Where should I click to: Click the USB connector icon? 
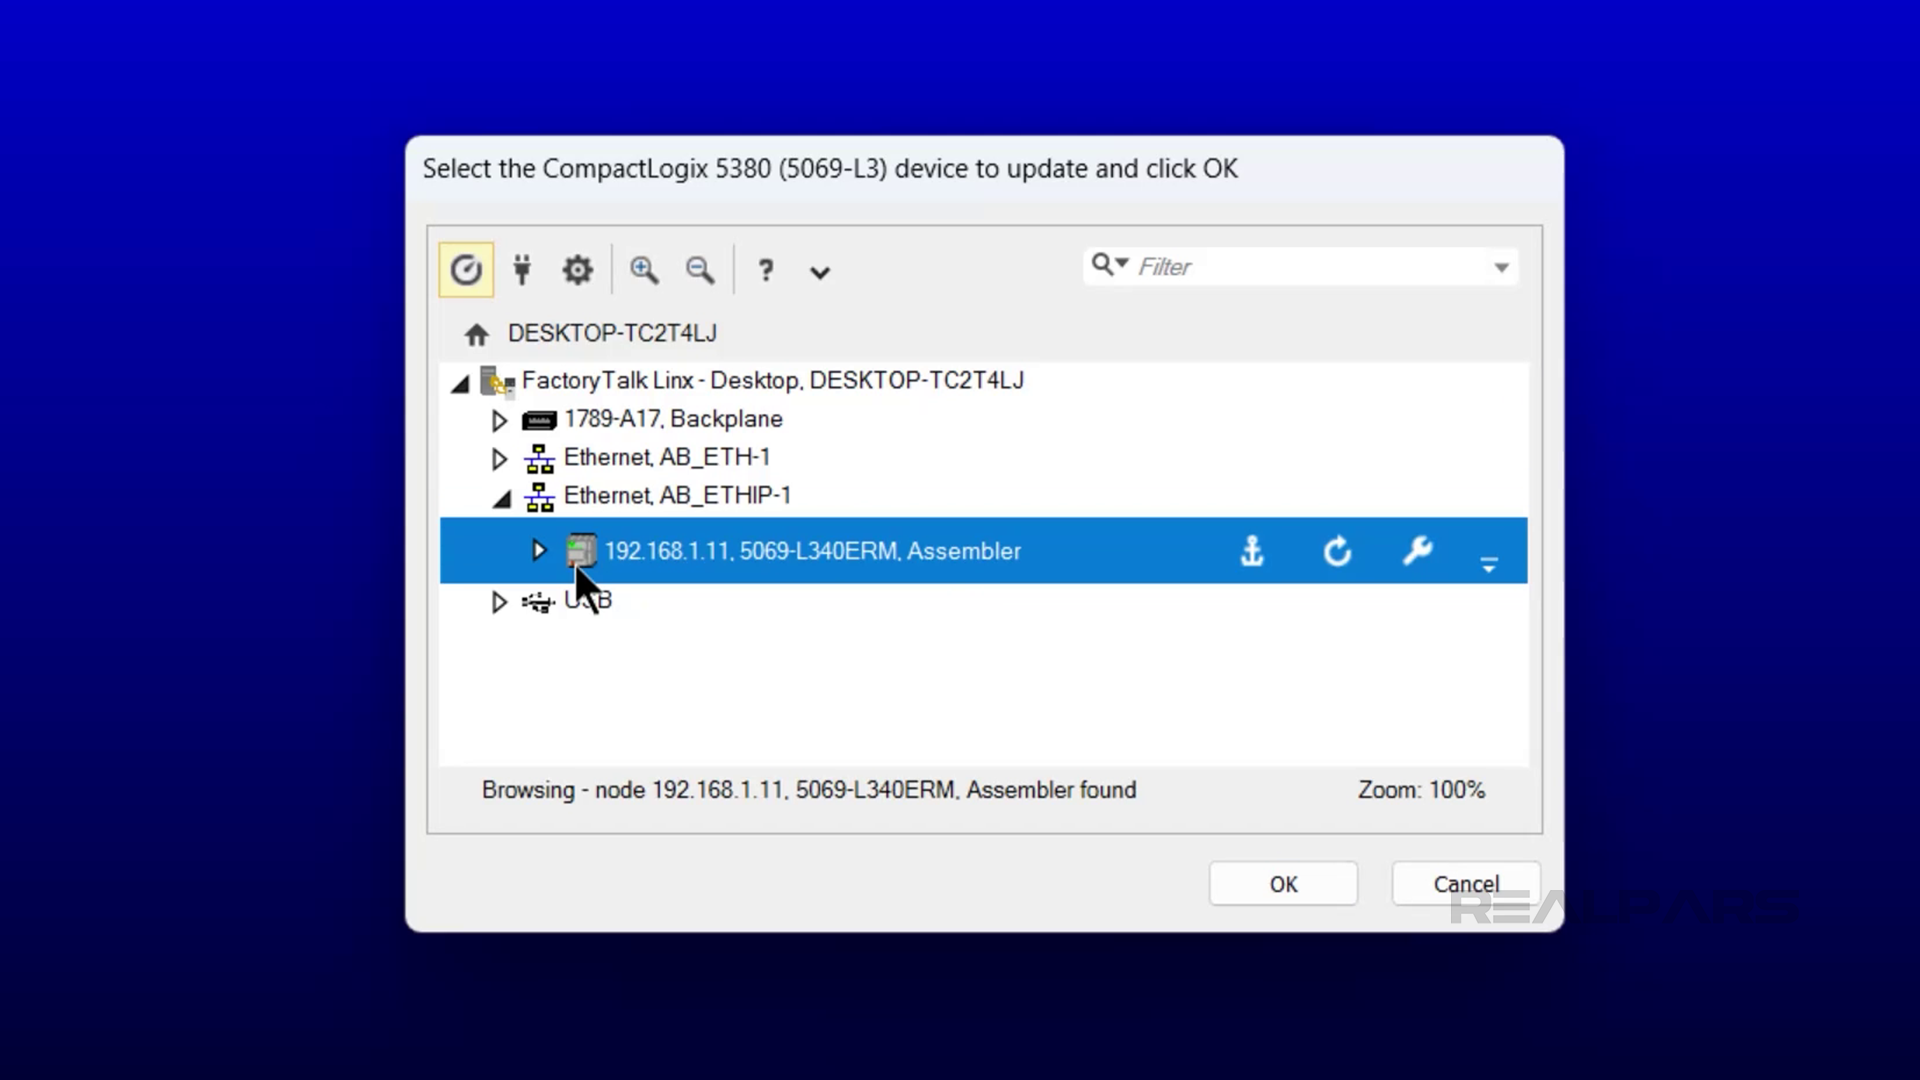point(538,602)
